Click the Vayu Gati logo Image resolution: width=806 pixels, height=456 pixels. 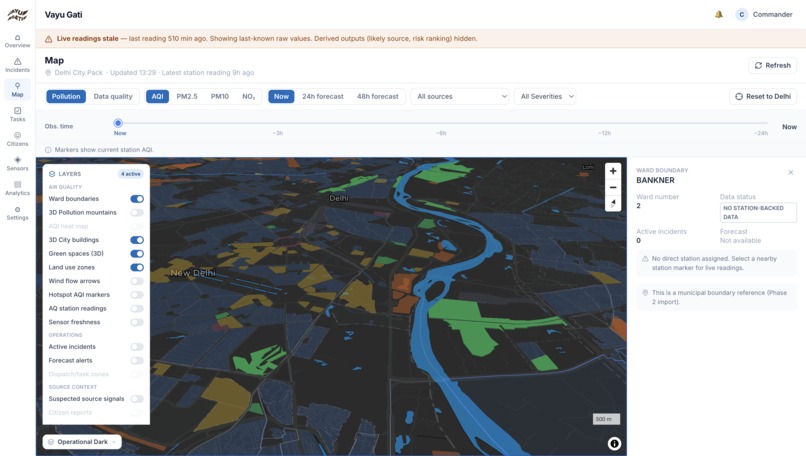tap(17, 14)
